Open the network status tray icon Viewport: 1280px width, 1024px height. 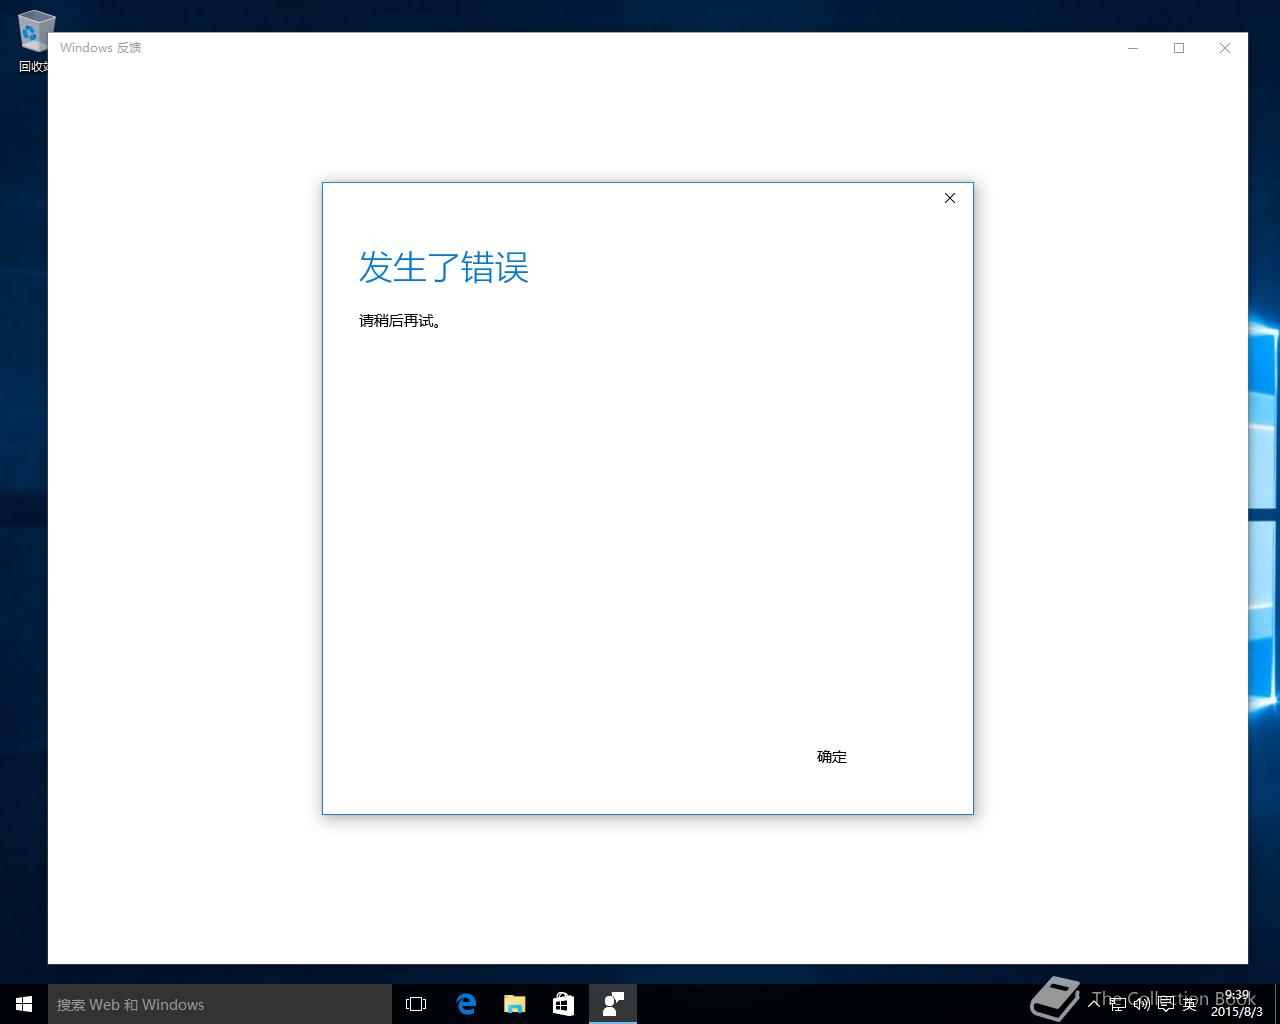(1118, 1004)
